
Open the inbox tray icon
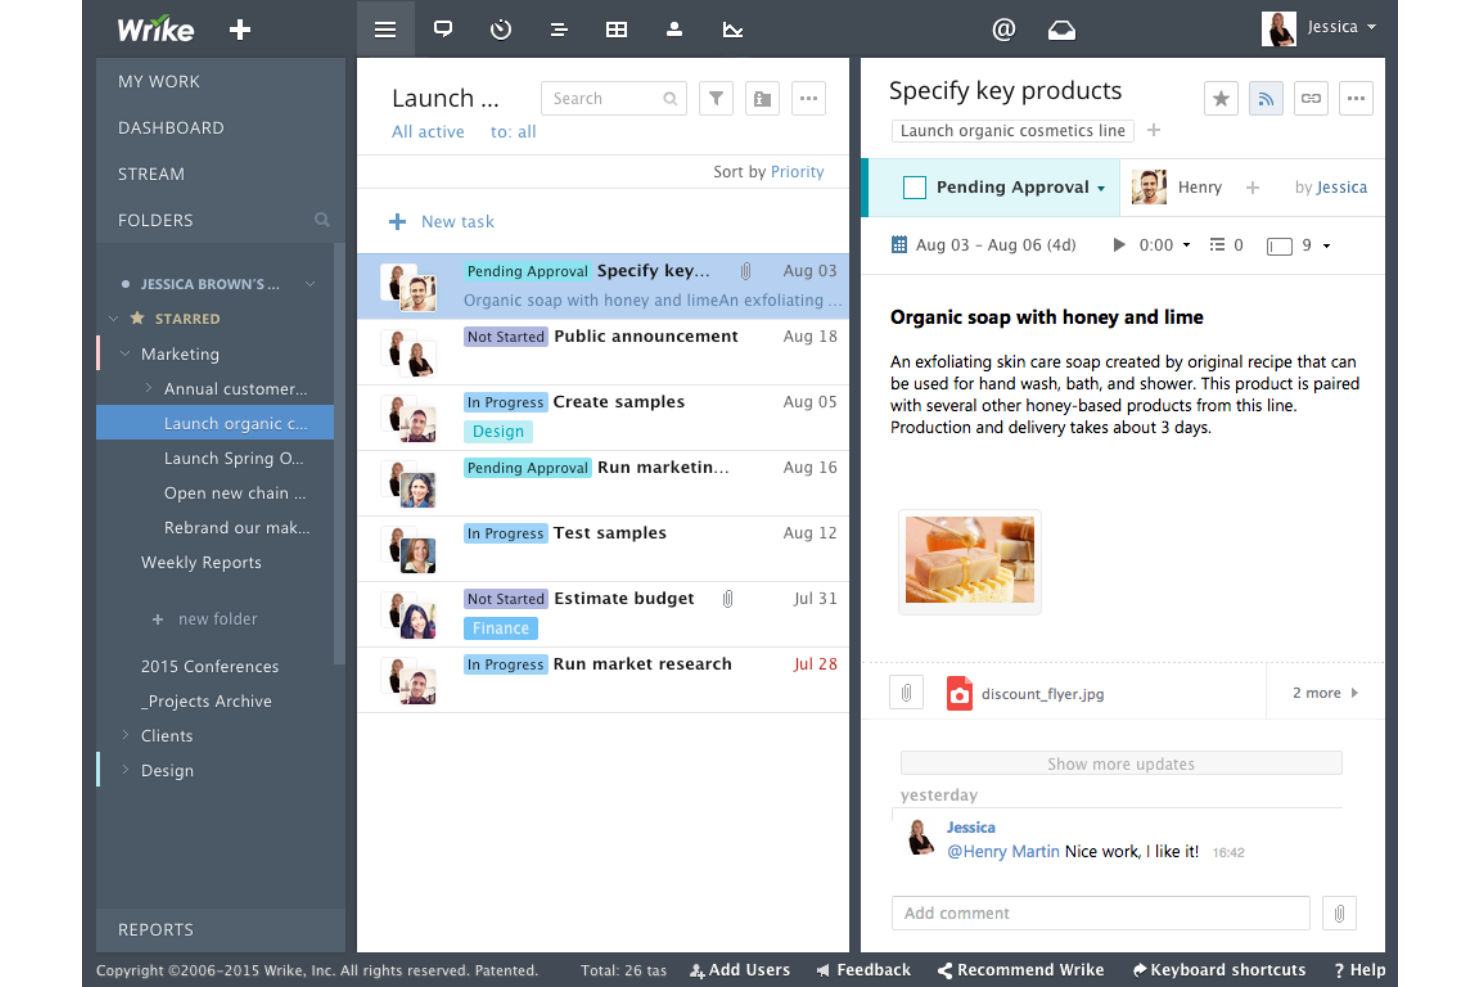(1062, 30)
